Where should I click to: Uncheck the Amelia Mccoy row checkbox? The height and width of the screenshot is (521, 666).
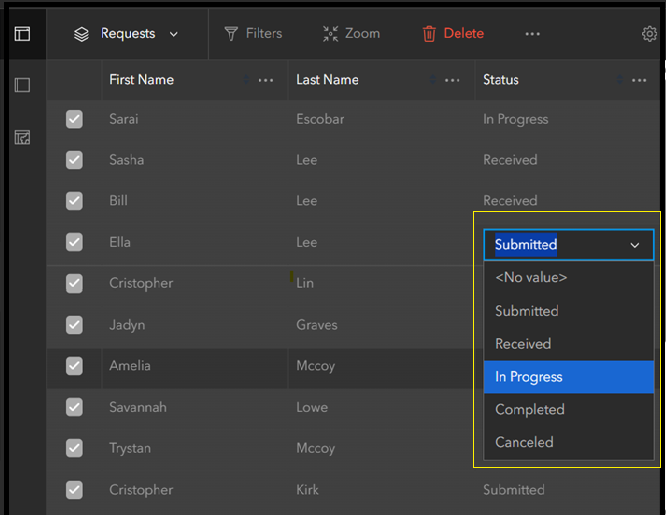tap(74, 366)
